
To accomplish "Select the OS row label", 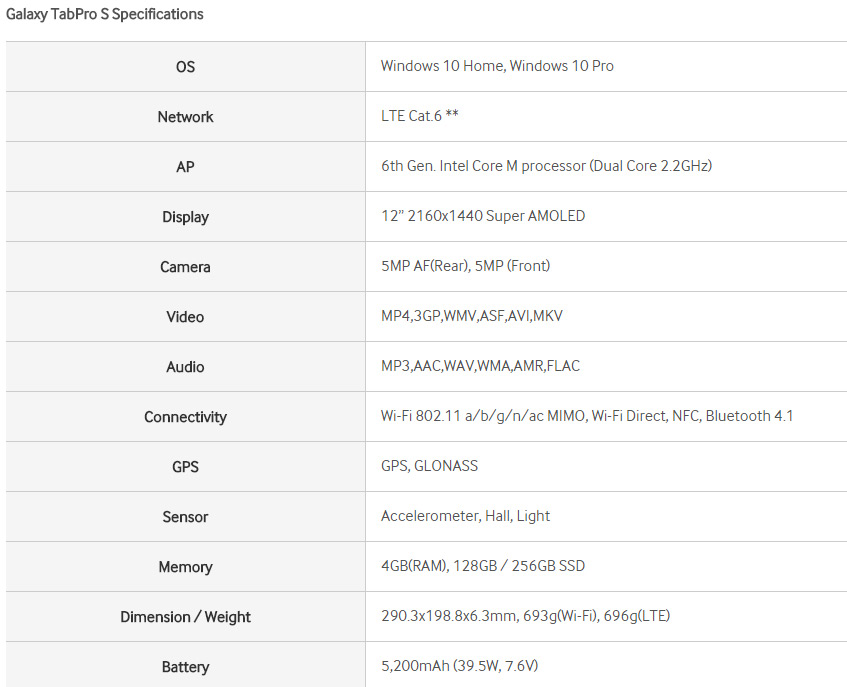I will click(185, 67).
